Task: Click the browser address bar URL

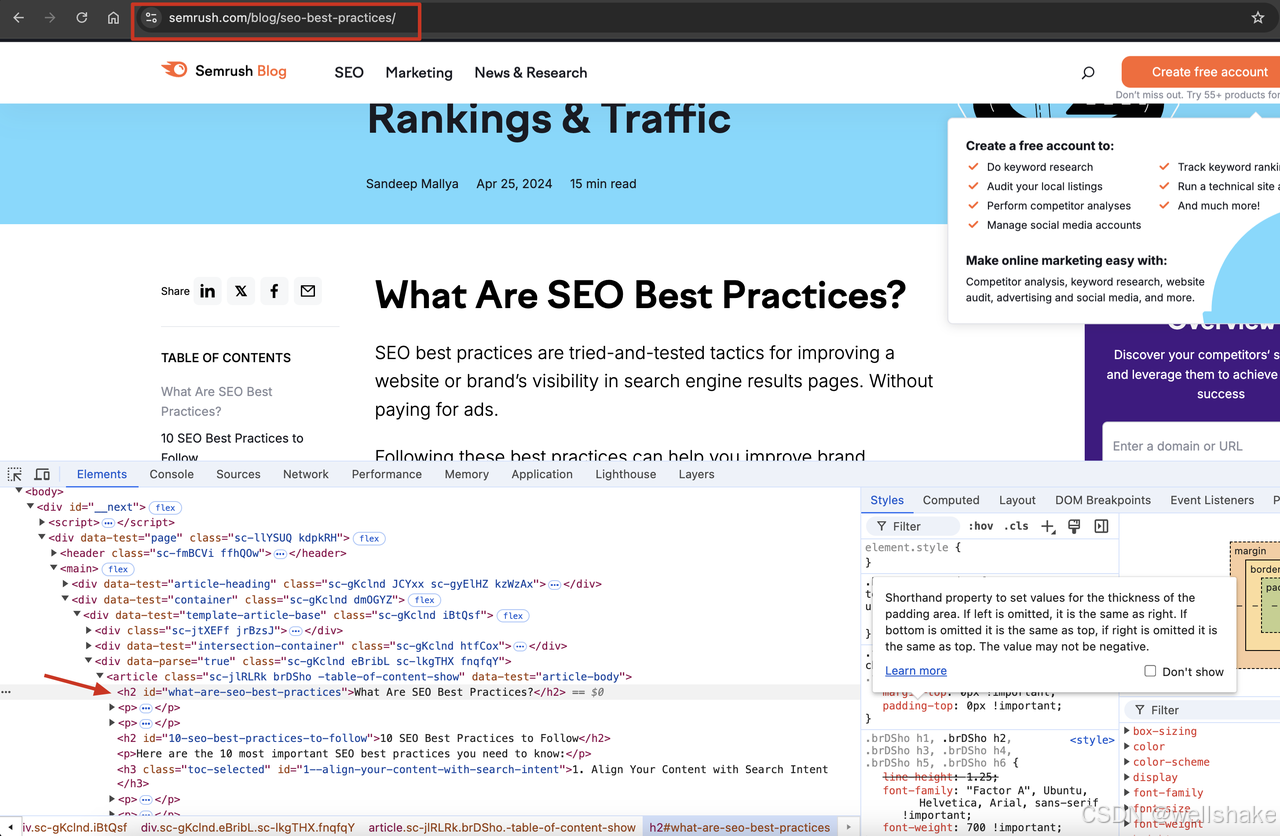Action: [x=283, y=18]
